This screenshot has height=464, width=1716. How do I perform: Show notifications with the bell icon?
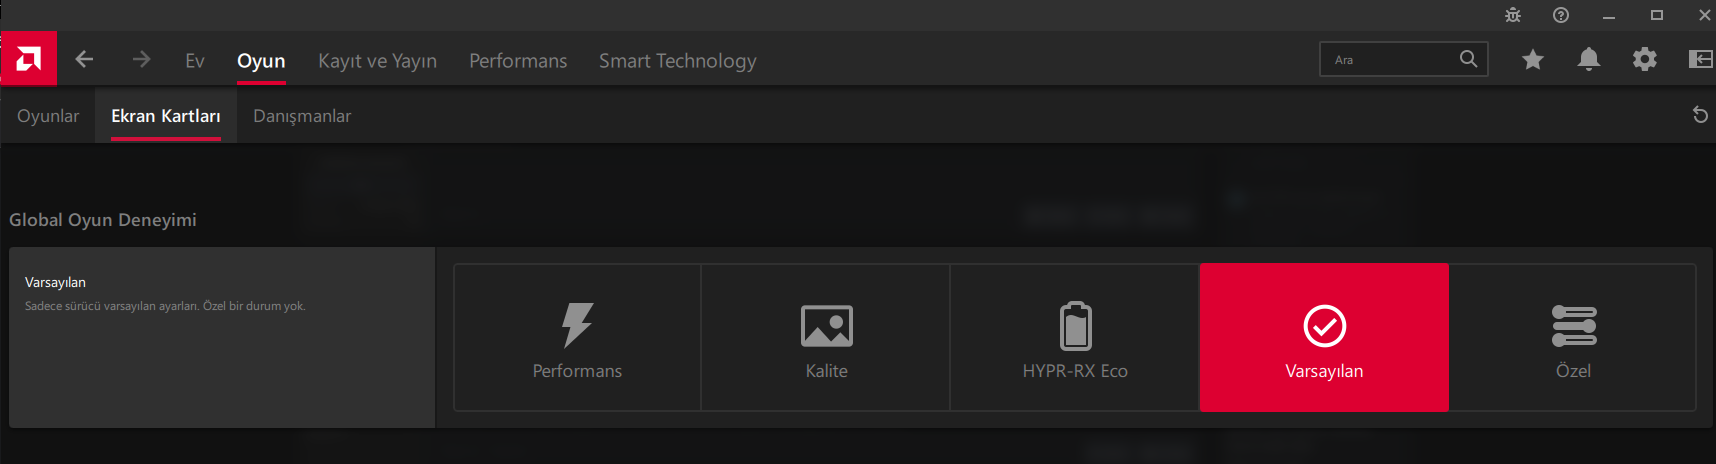pyautogui.click(x=1588, y=60)
